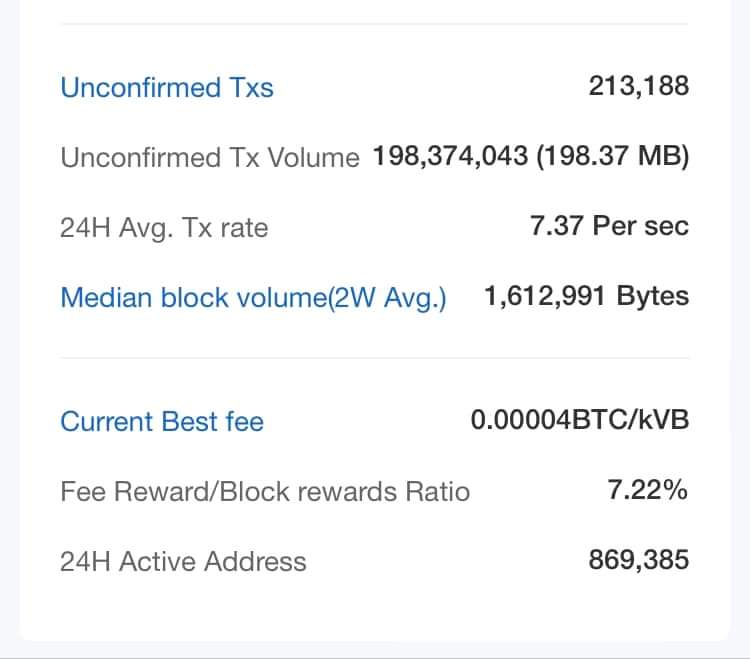Click the 24H Active Address label
This screenshot has width=750, height=659.
coord(183,561)
